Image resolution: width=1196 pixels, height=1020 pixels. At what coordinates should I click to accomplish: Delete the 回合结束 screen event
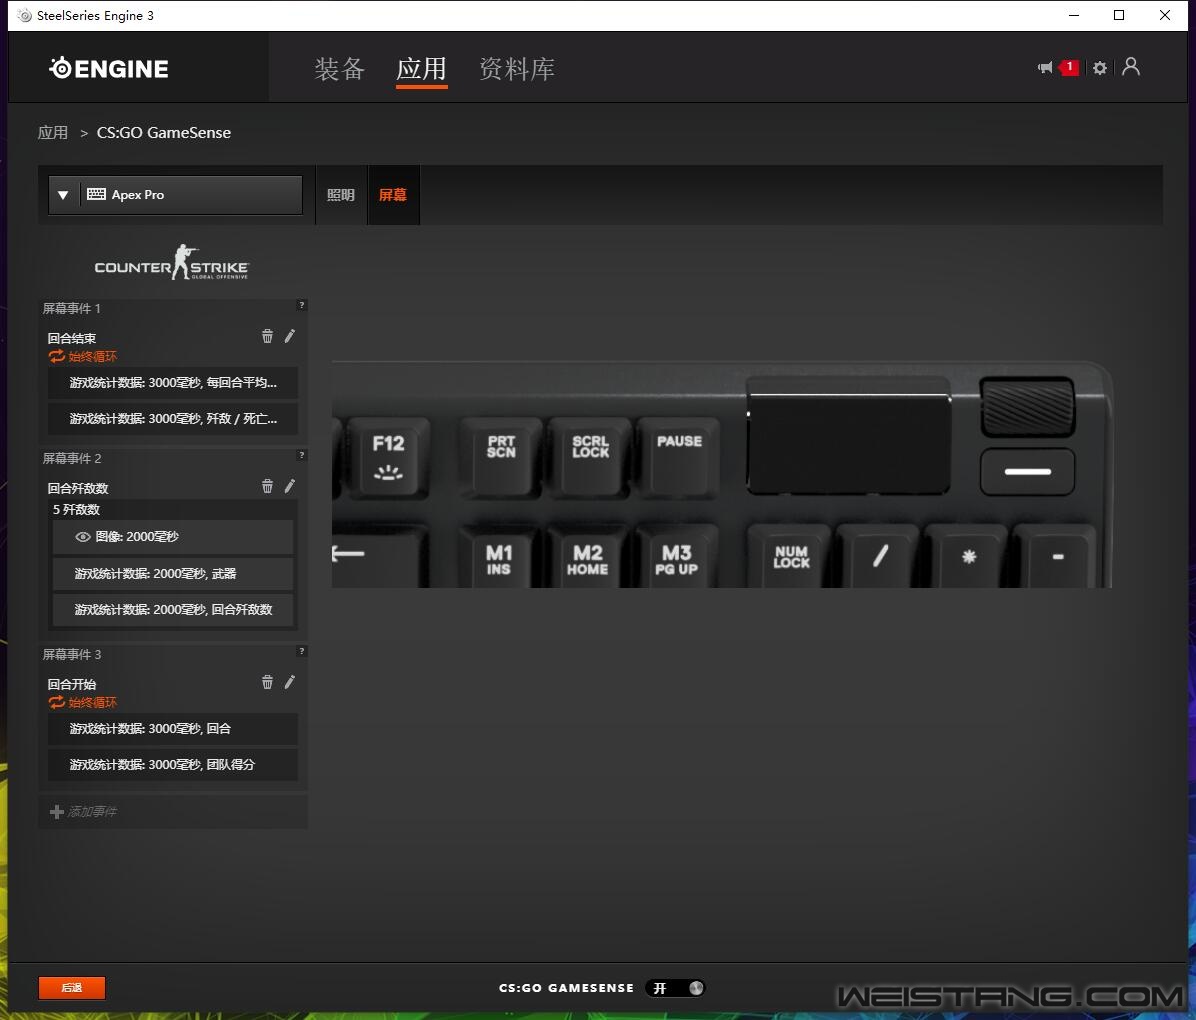[x=267, y=336]
